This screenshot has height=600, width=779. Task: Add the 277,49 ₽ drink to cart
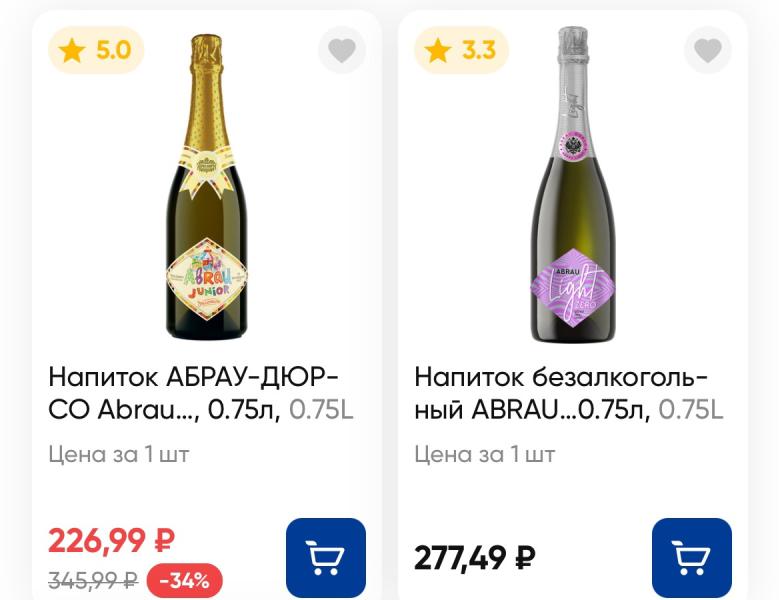(x=692, y=557)
